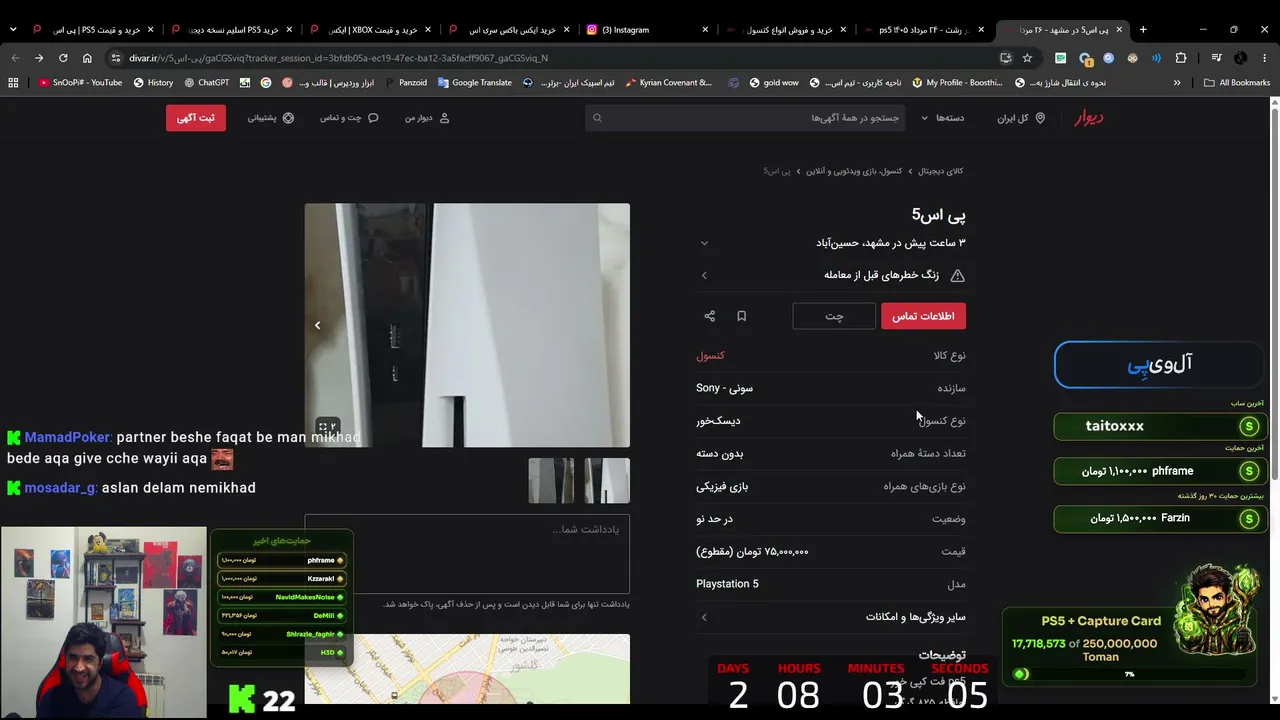Star this page with bookmark star icon

tap(1027, 58)
